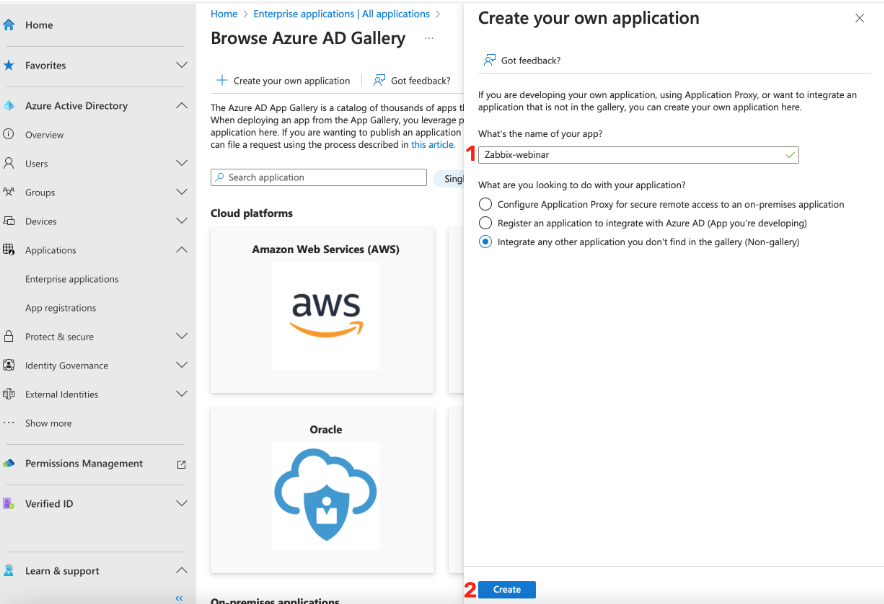The width and height of the screenshot is (884, 604).
Task: Open the ellipsis menu next to Browse Azure AD Gallery
Action: (428, 37)
